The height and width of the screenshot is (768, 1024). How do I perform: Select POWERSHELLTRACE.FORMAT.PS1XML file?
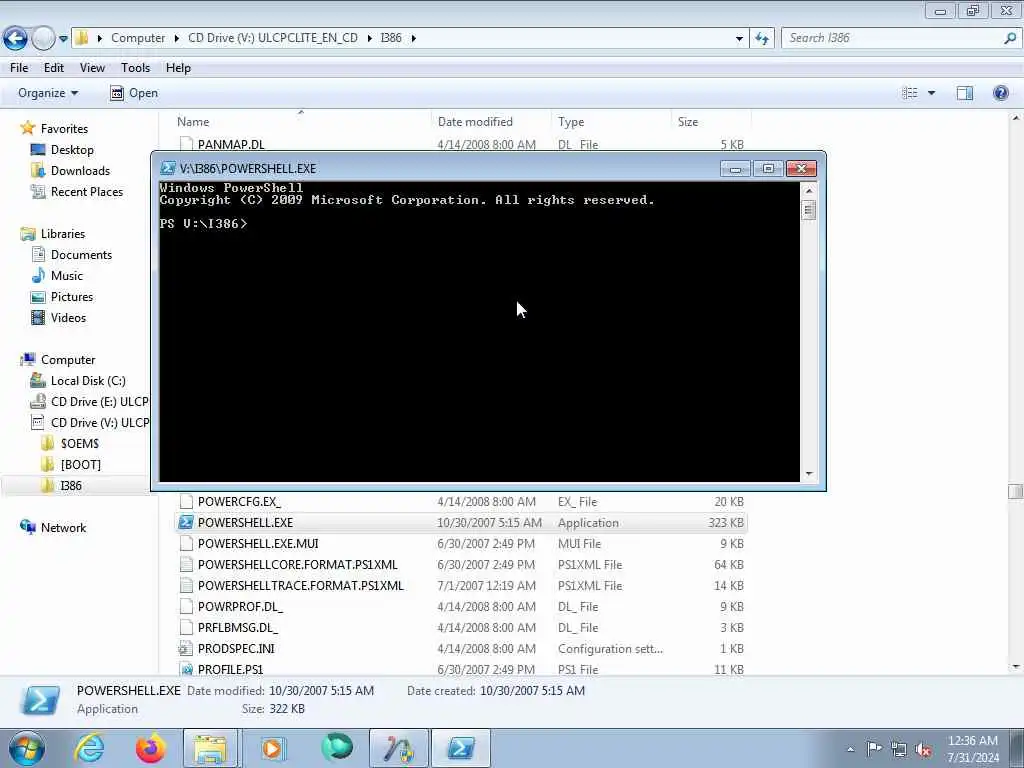click(x=461, y=585)
